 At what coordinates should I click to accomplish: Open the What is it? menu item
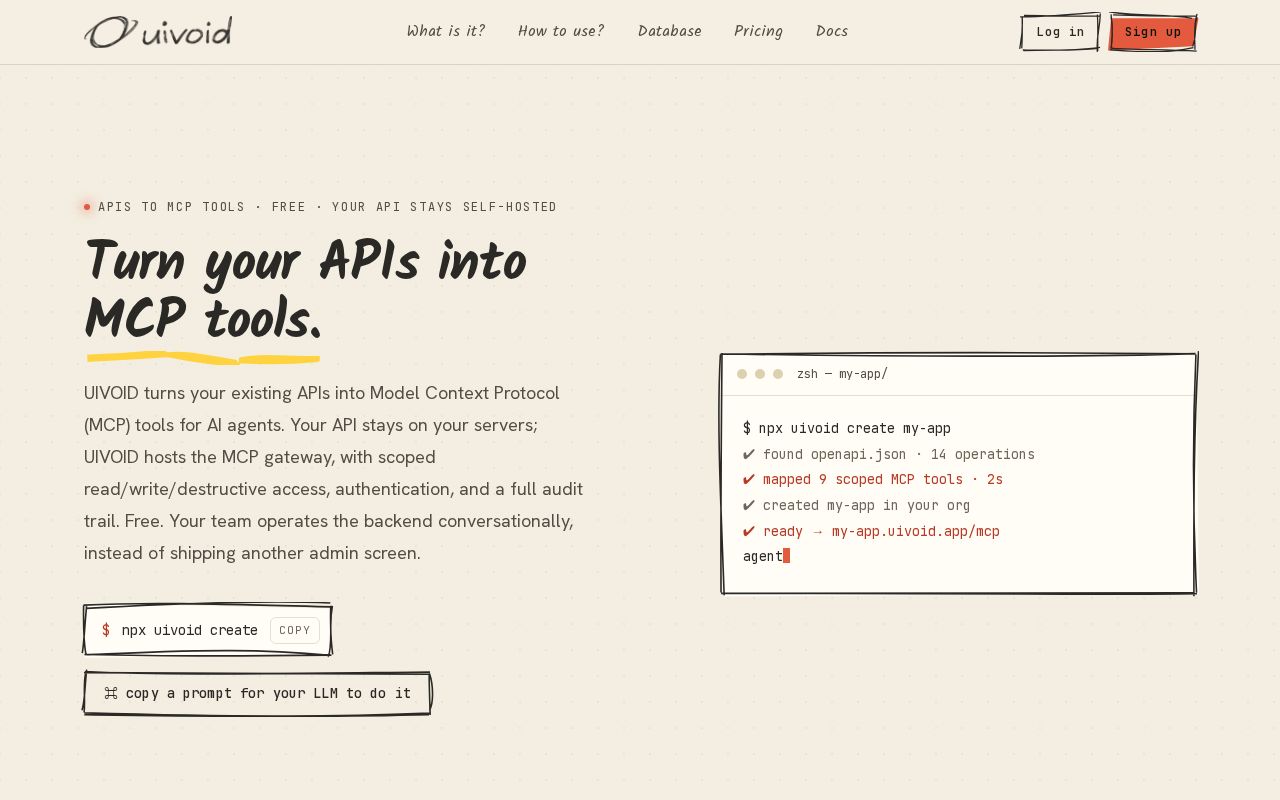pos(446,32)
